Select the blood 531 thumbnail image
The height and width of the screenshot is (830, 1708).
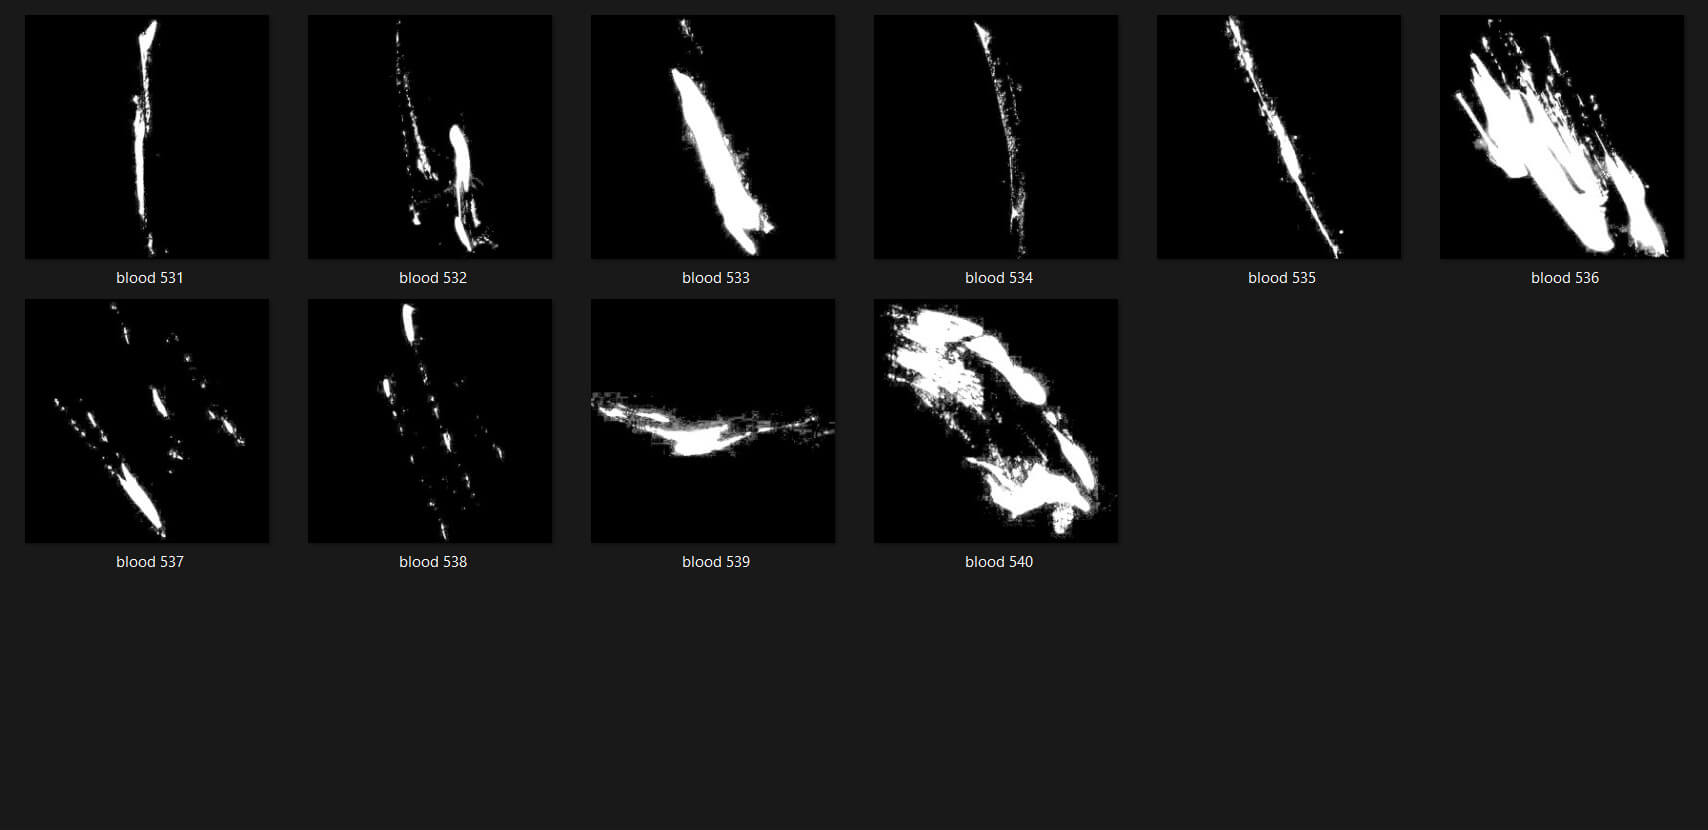[x=147, y=137]
